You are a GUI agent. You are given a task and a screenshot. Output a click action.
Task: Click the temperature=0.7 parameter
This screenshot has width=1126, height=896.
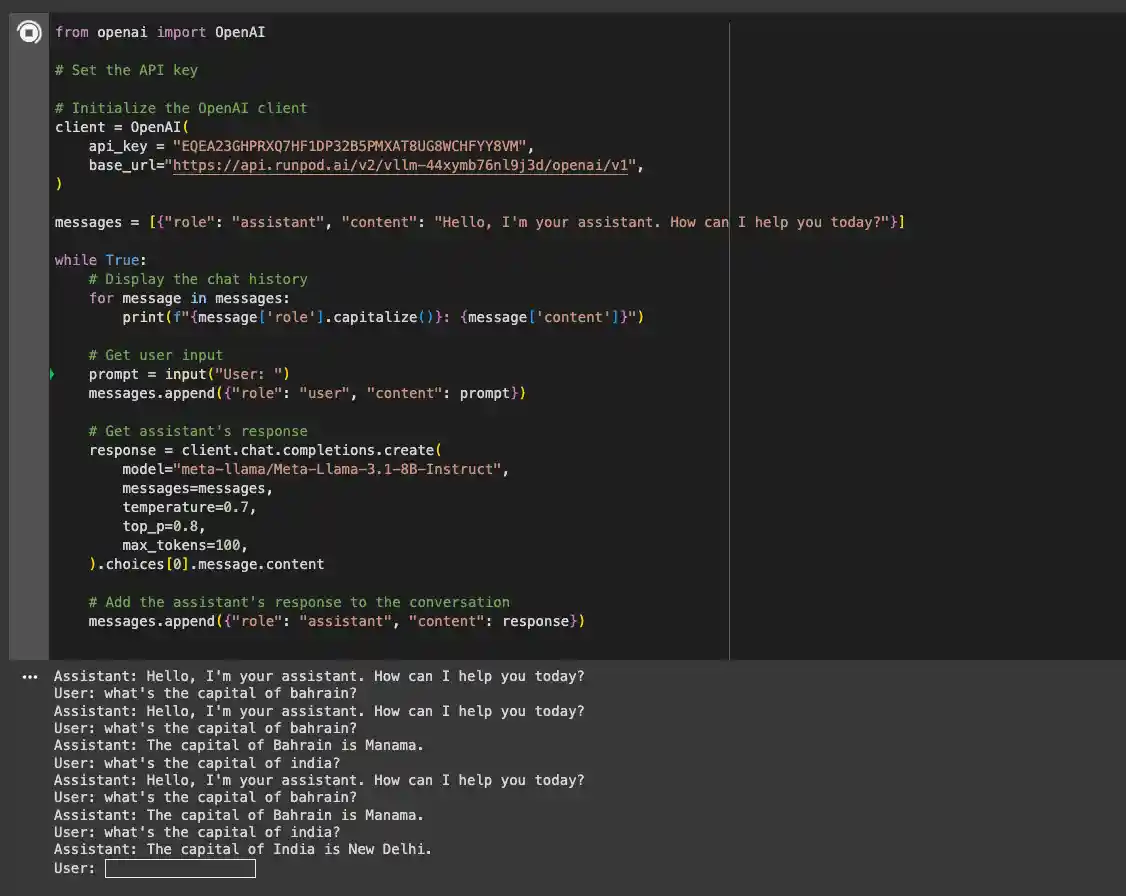pos(189,507)
